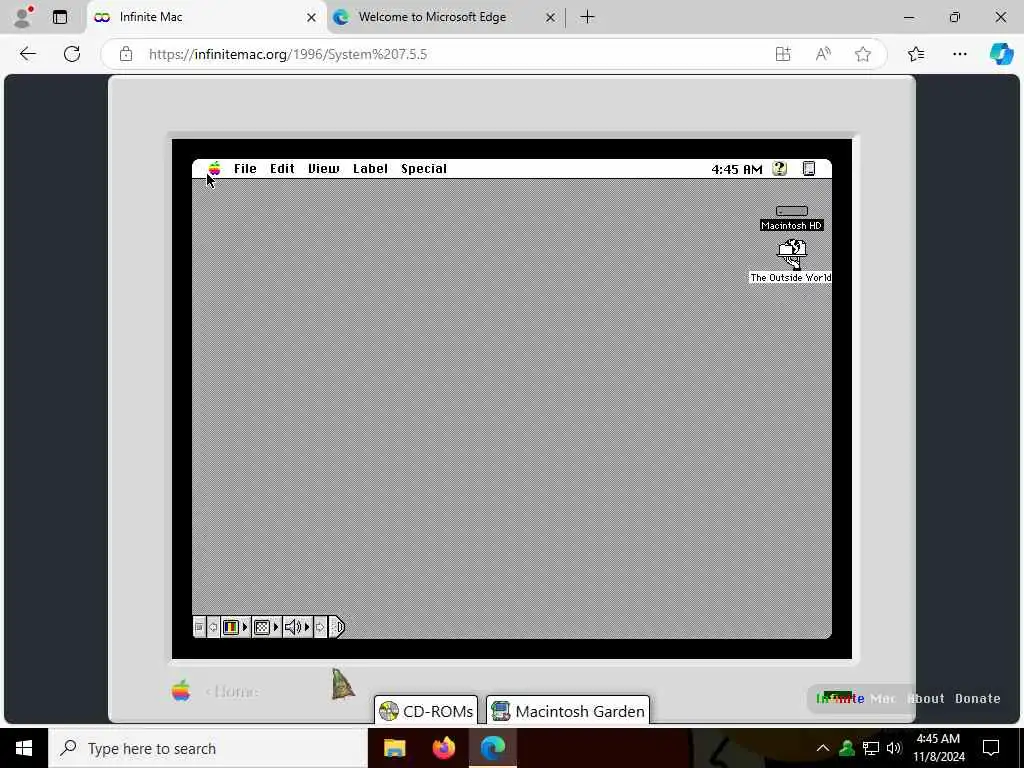Open the Copilot sidebar icon

point(1001,54)
